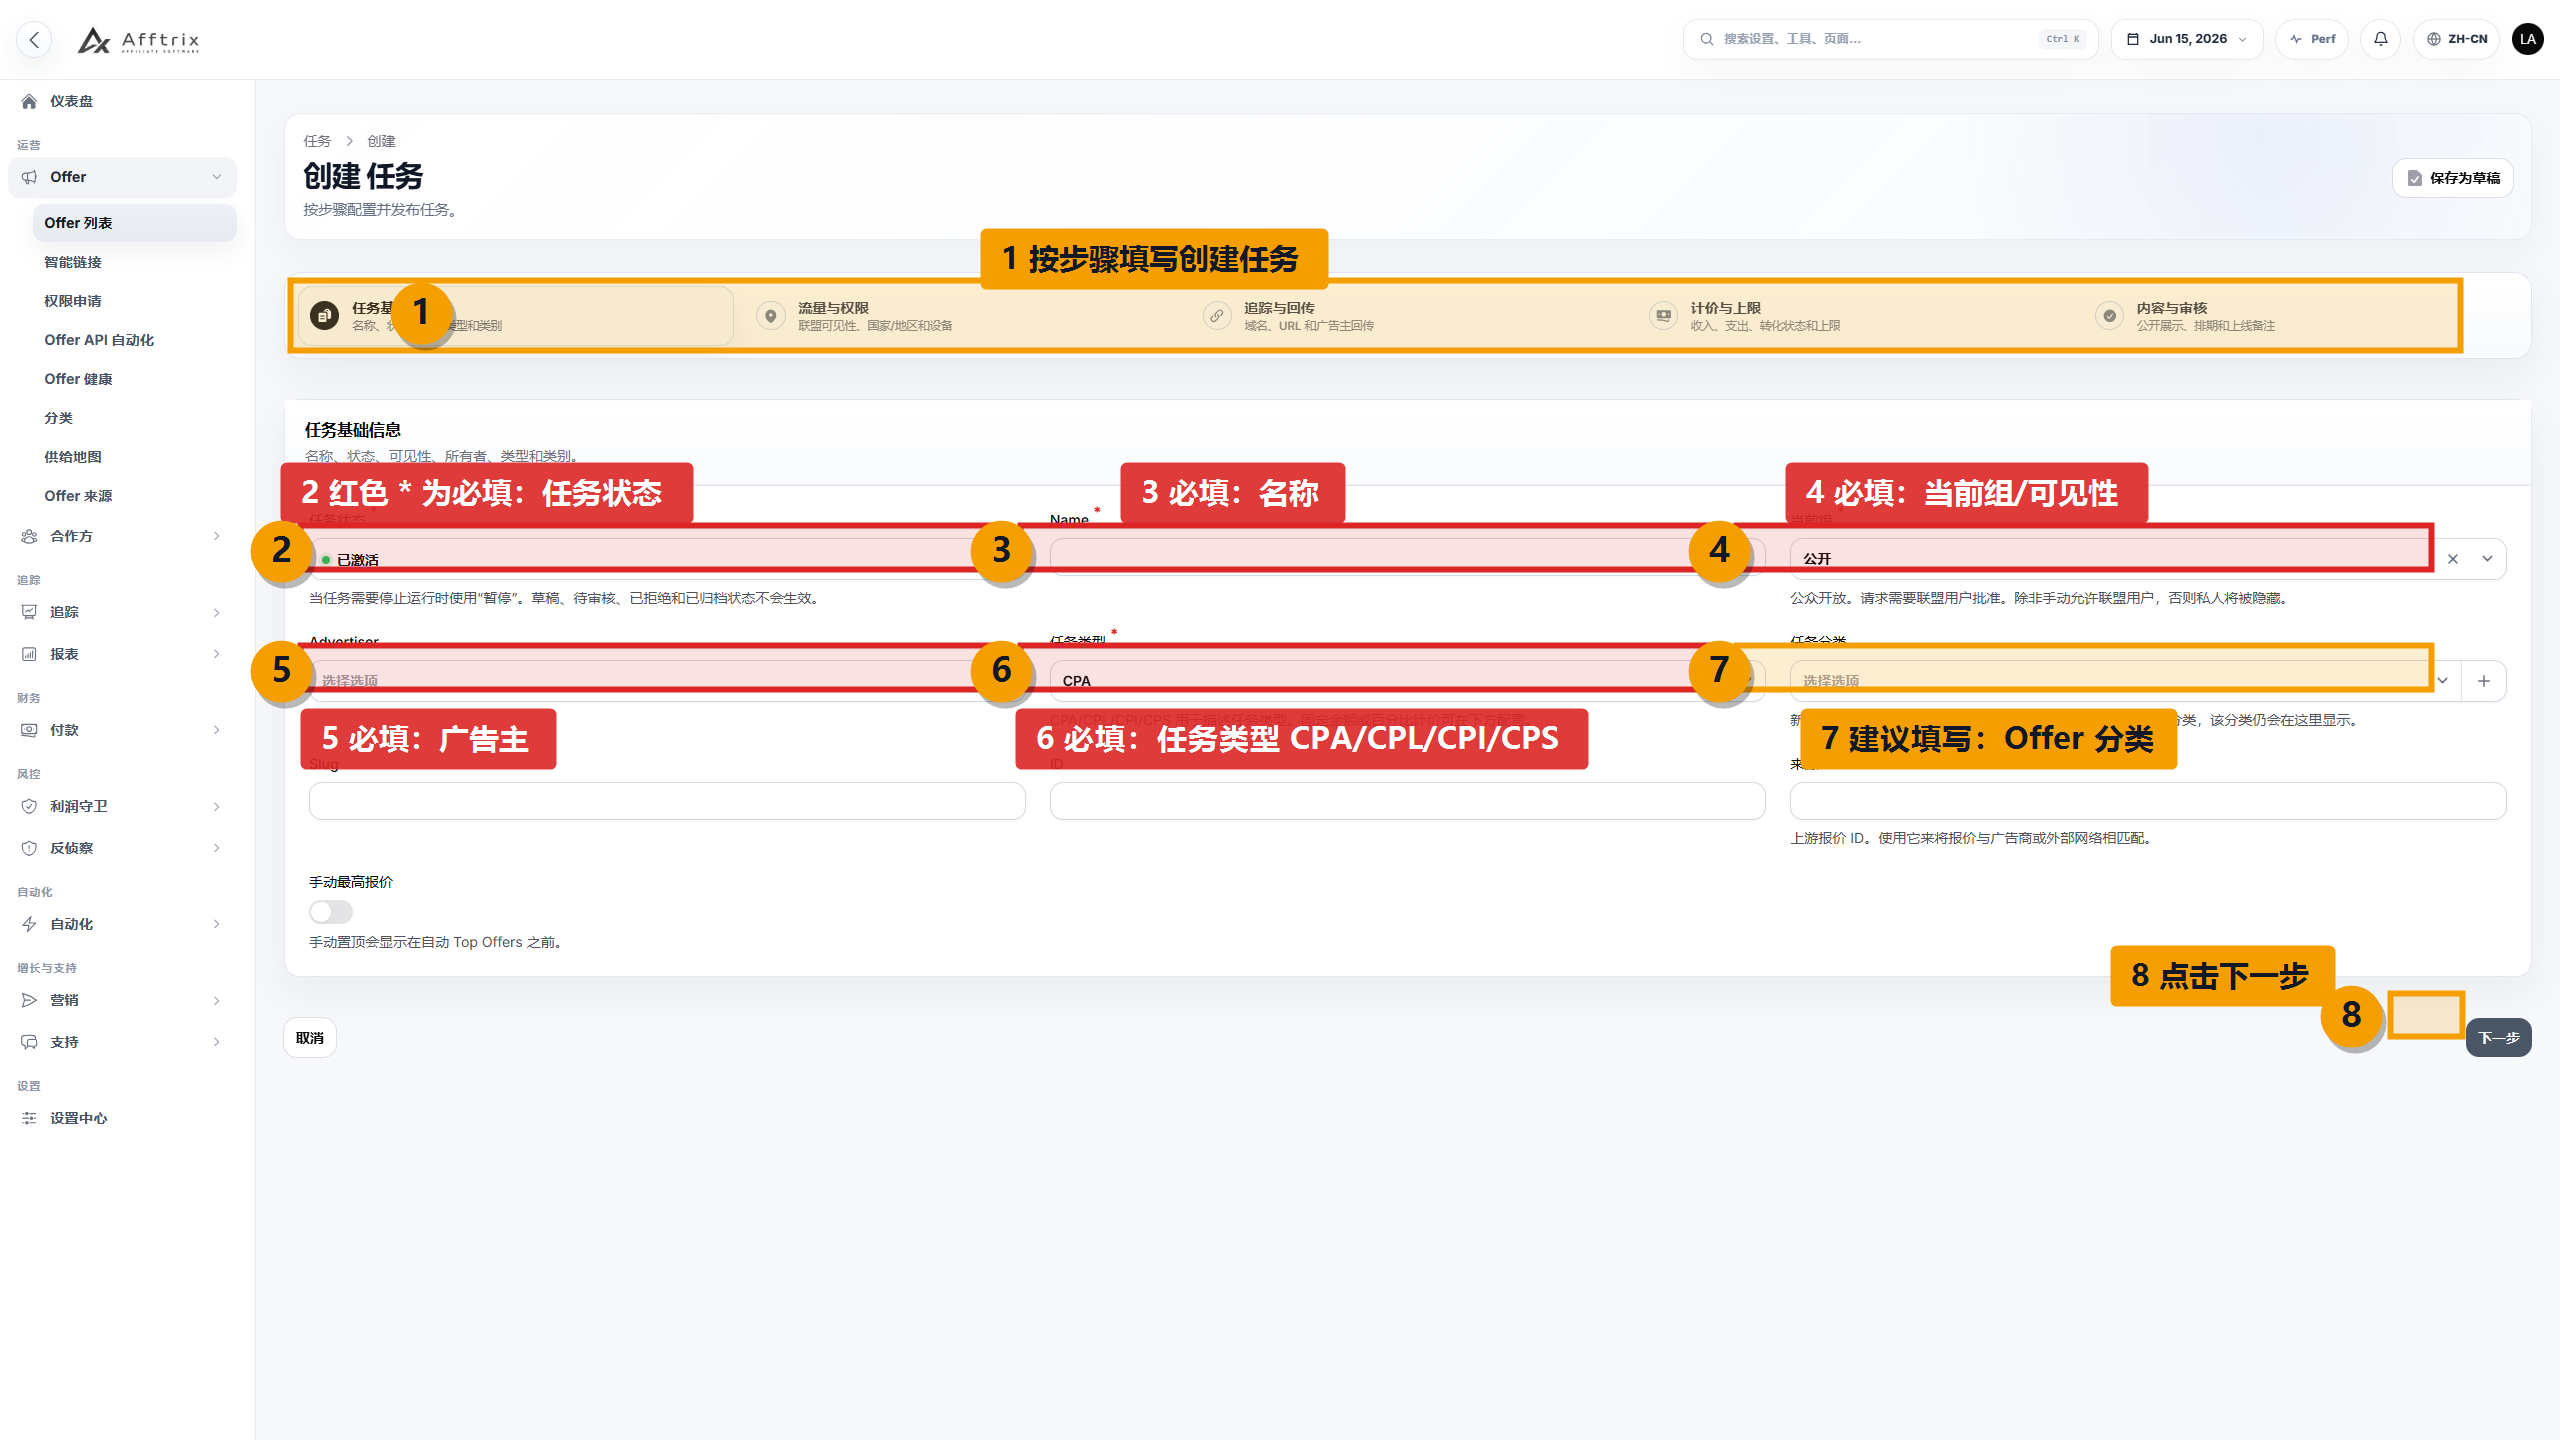Open the 任务类型 CPA combo box
2560x1440 pixels.
[x=1407, y=681]
